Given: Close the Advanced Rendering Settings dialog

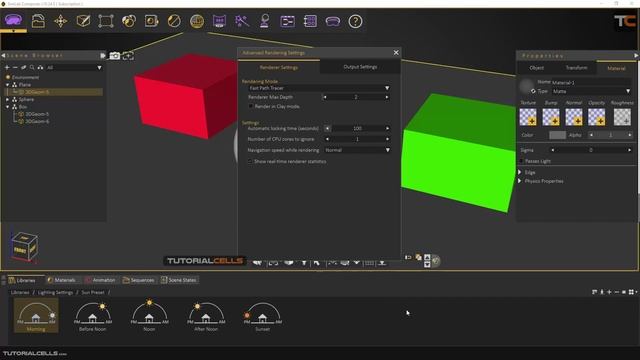Looking at the screenshot, I should (x=396, y=53).
